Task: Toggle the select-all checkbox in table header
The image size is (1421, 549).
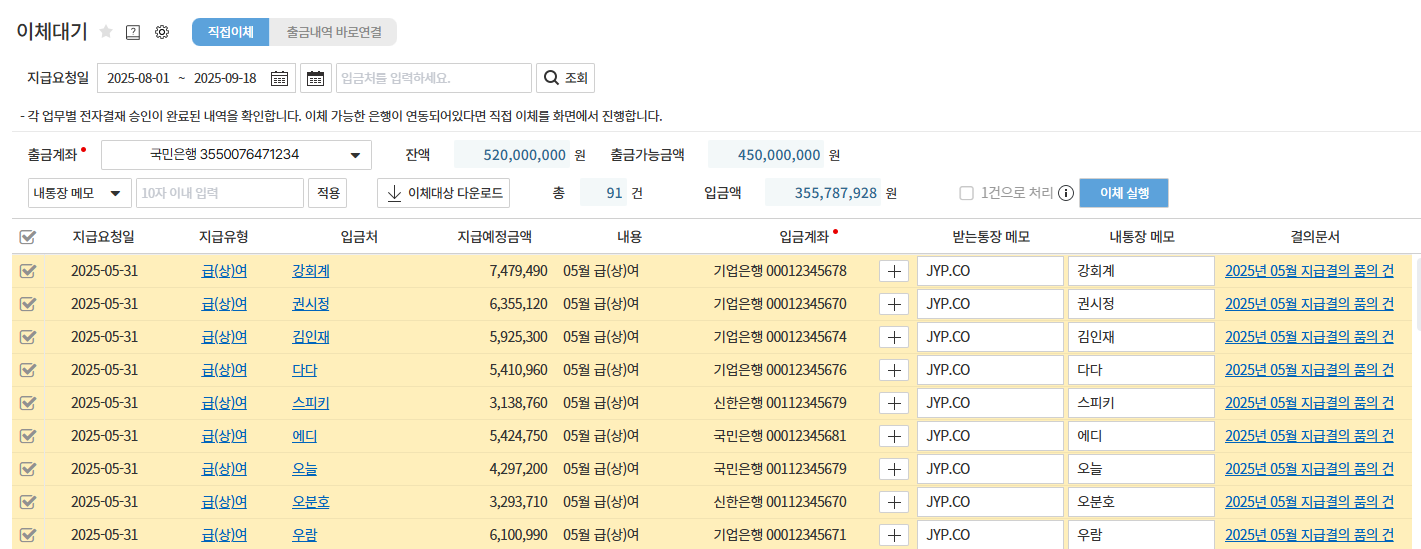Action: pyautogui.click(x=28, y=237)
